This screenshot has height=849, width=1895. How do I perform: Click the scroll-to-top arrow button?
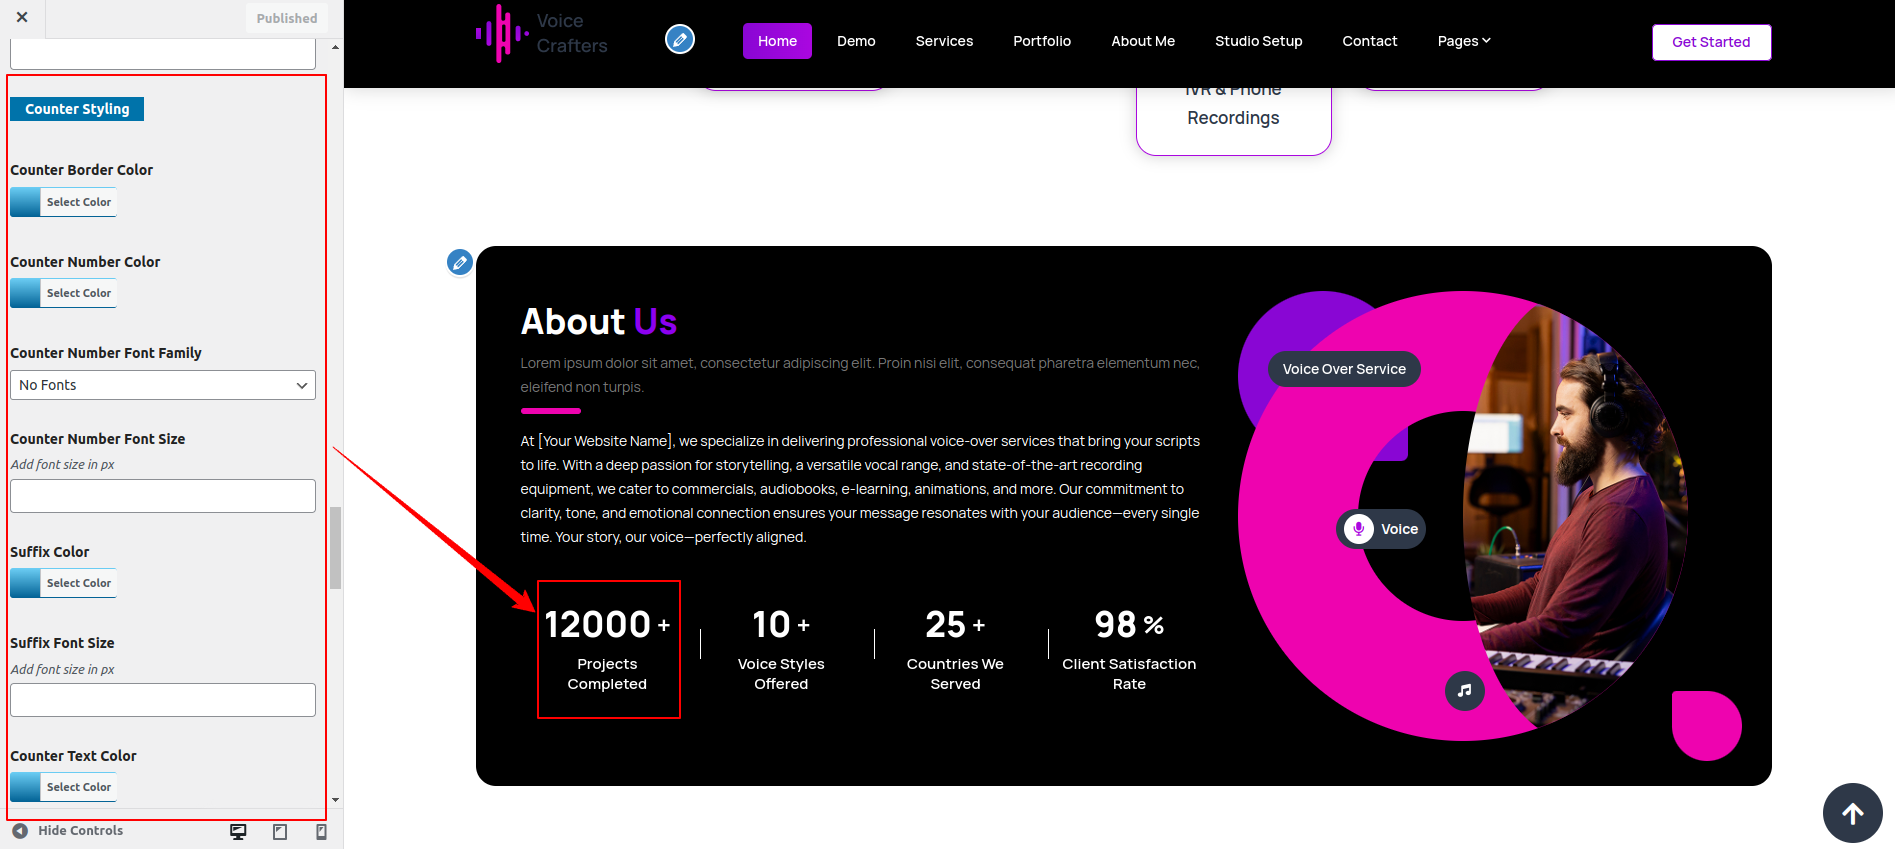coord(1852,813)
